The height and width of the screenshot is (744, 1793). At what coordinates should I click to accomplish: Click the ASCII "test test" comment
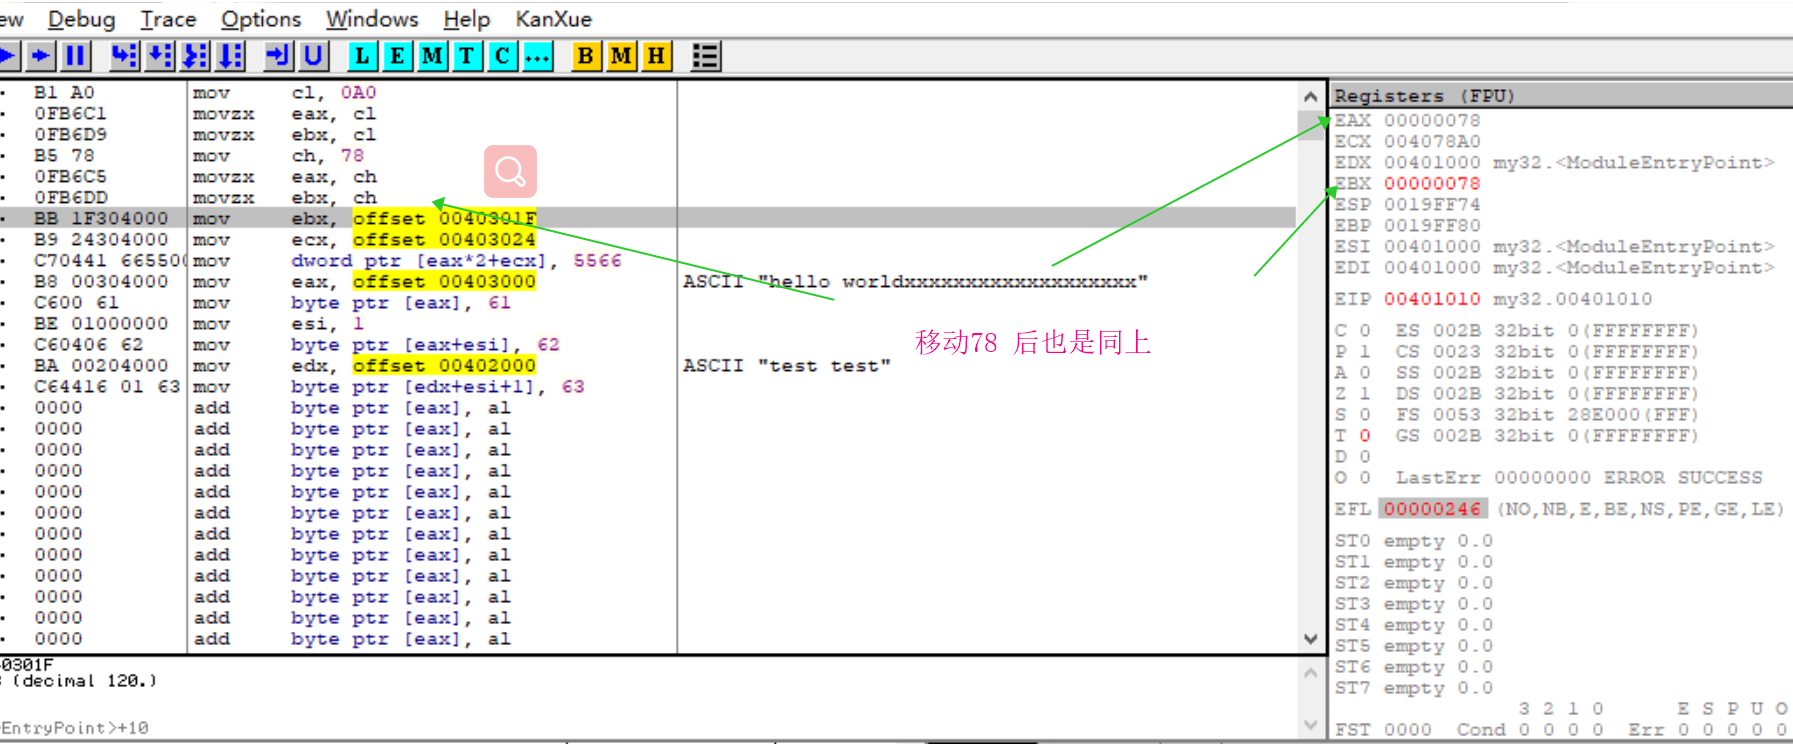(786, 366)
